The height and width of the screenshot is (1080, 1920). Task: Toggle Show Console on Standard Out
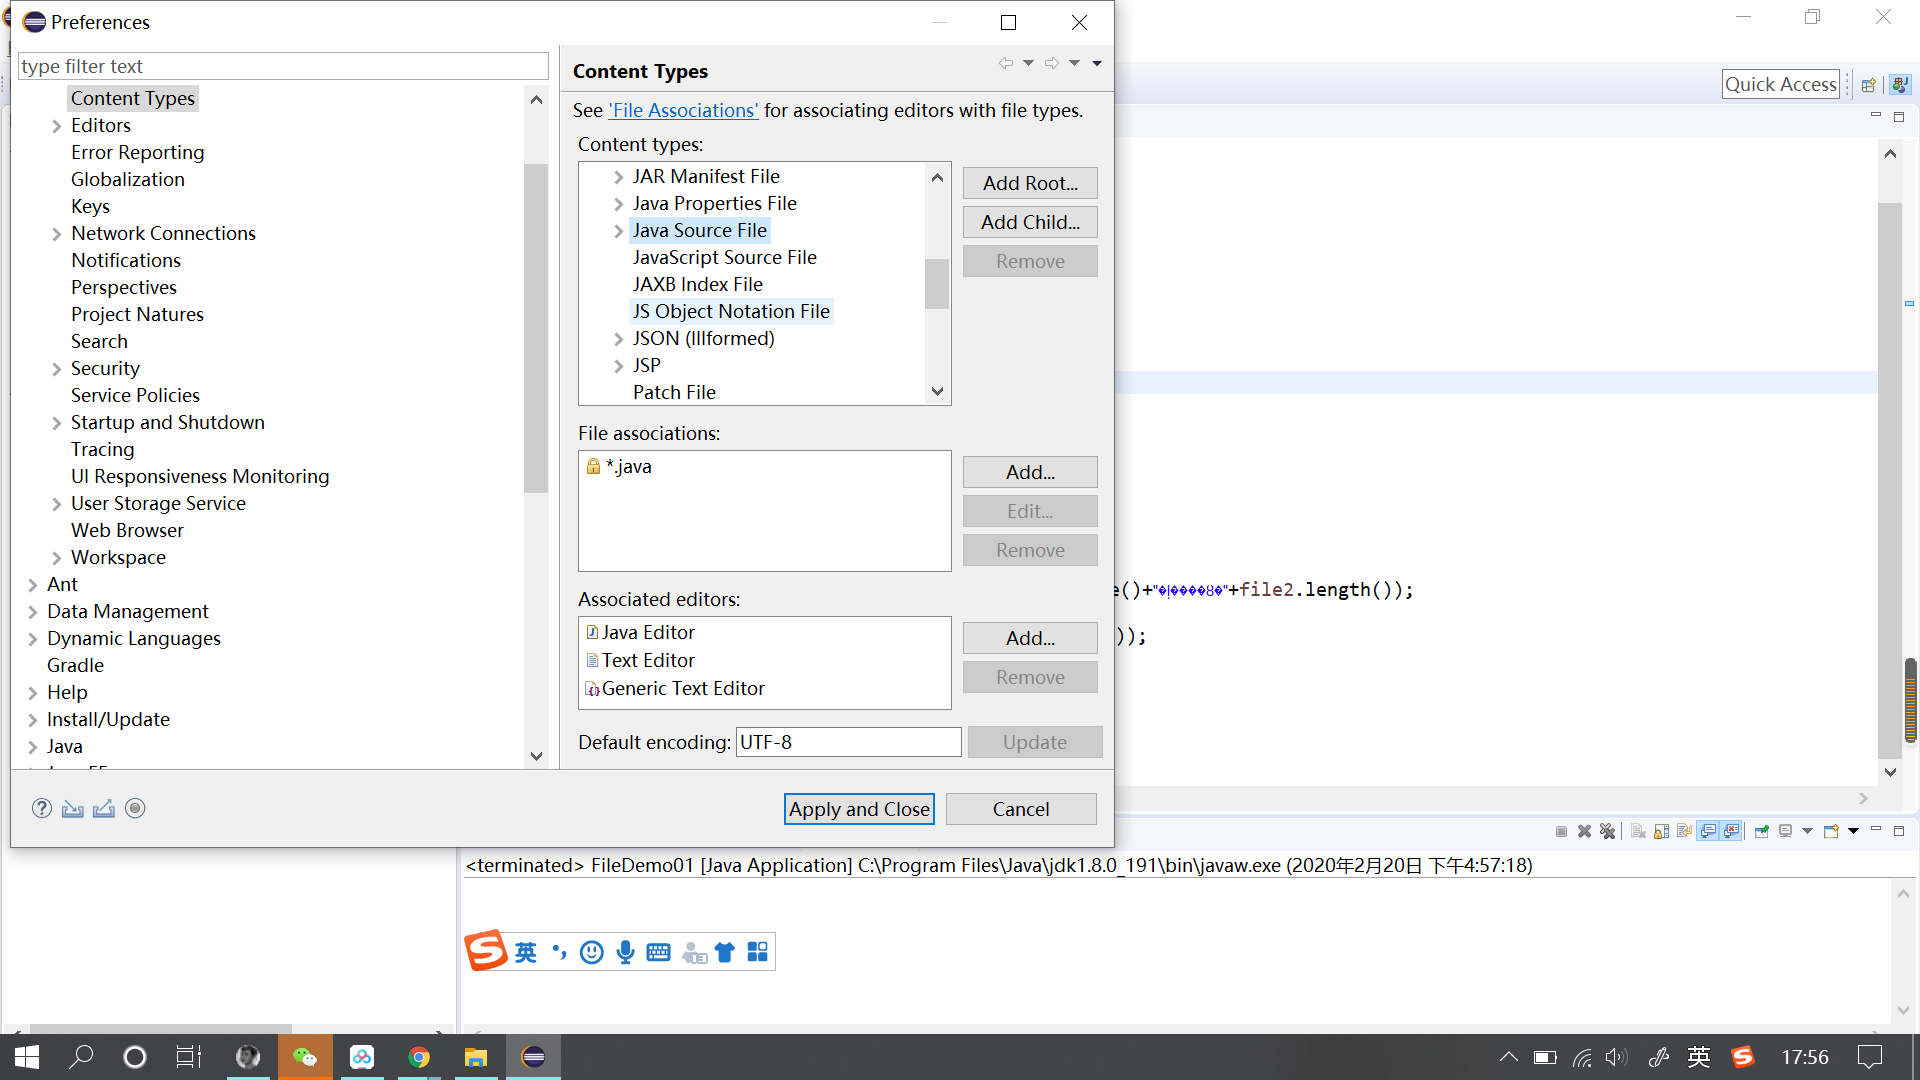click(1708, 831)
